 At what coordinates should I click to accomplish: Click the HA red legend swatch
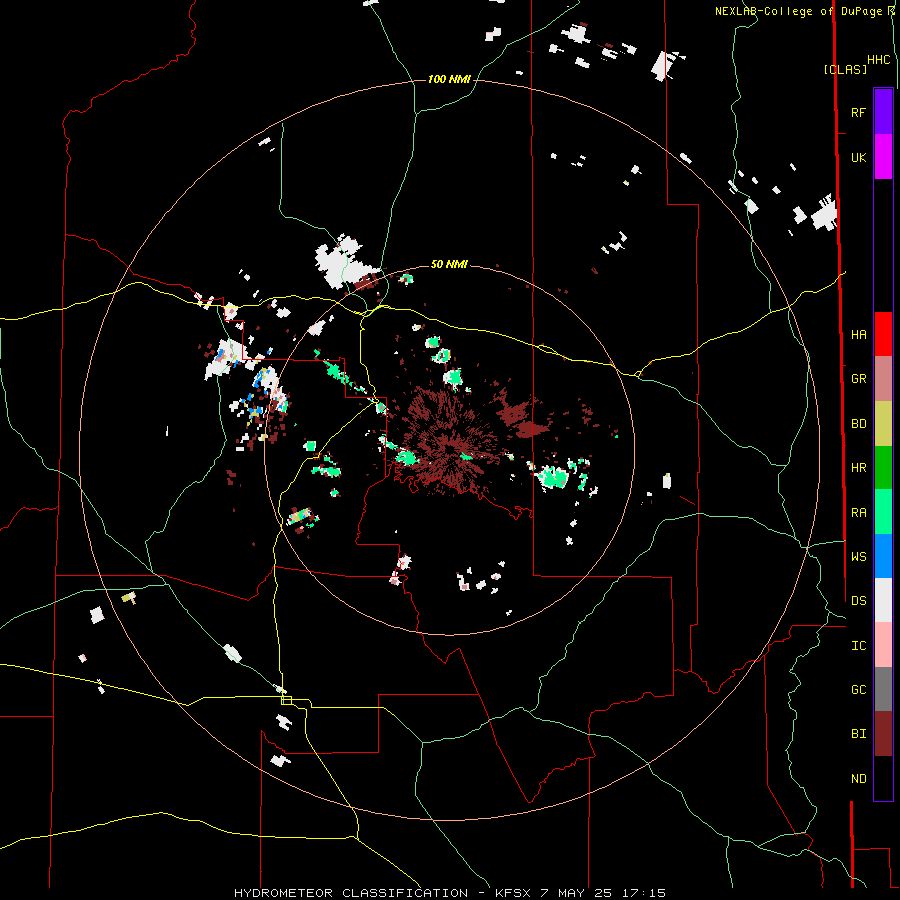[883, 334]
